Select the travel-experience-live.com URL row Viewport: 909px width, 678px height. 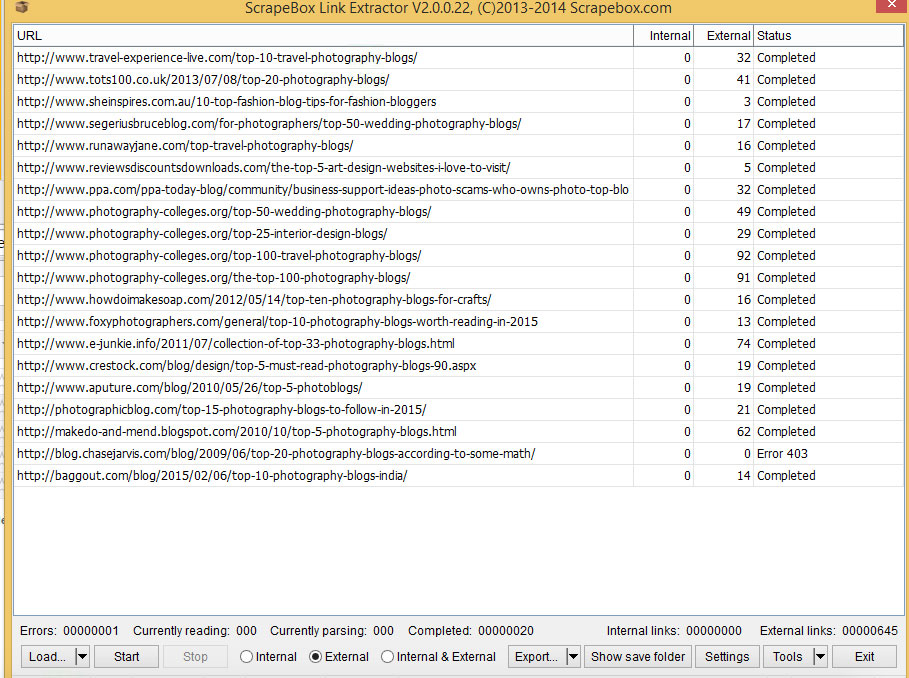point(217,58)
